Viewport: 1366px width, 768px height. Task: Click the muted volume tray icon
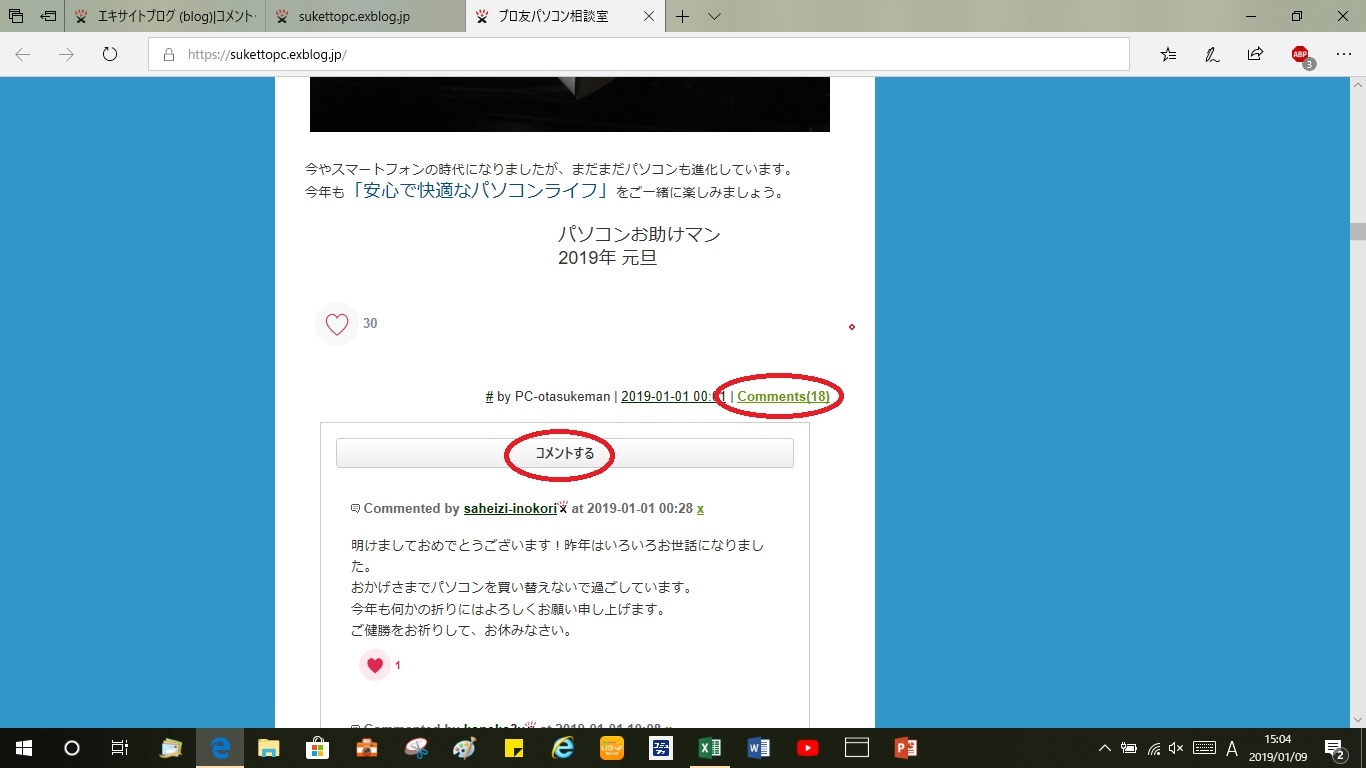[x=1177, y=748]
